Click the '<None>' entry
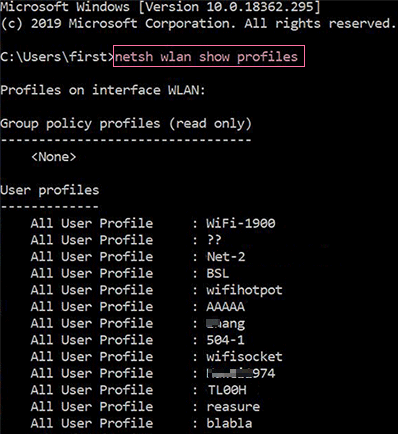Viewport: 398px width, 434px height. pos(54,157)
